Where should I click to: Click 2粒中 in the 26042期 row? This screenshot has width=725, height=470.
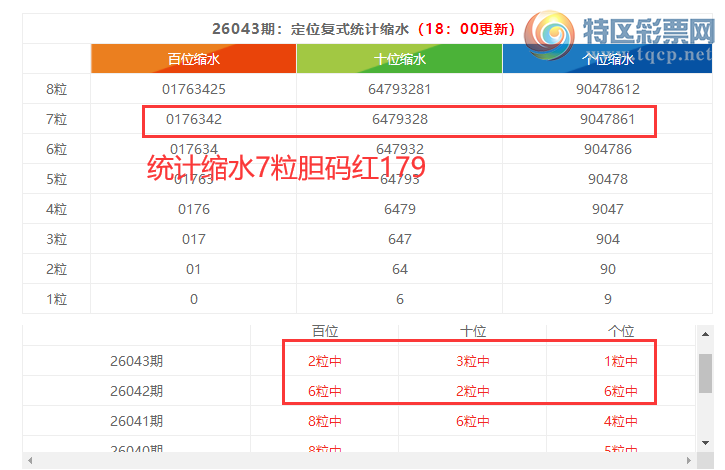pyautogui.click(x=473, y=391)
